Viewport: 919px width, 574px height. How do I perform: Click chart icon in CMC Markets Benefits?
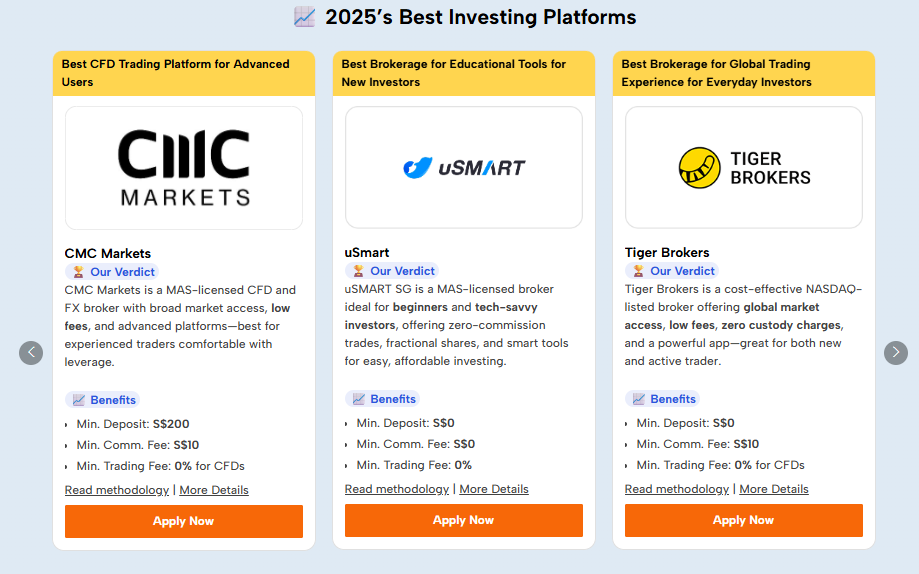point(79,400)
